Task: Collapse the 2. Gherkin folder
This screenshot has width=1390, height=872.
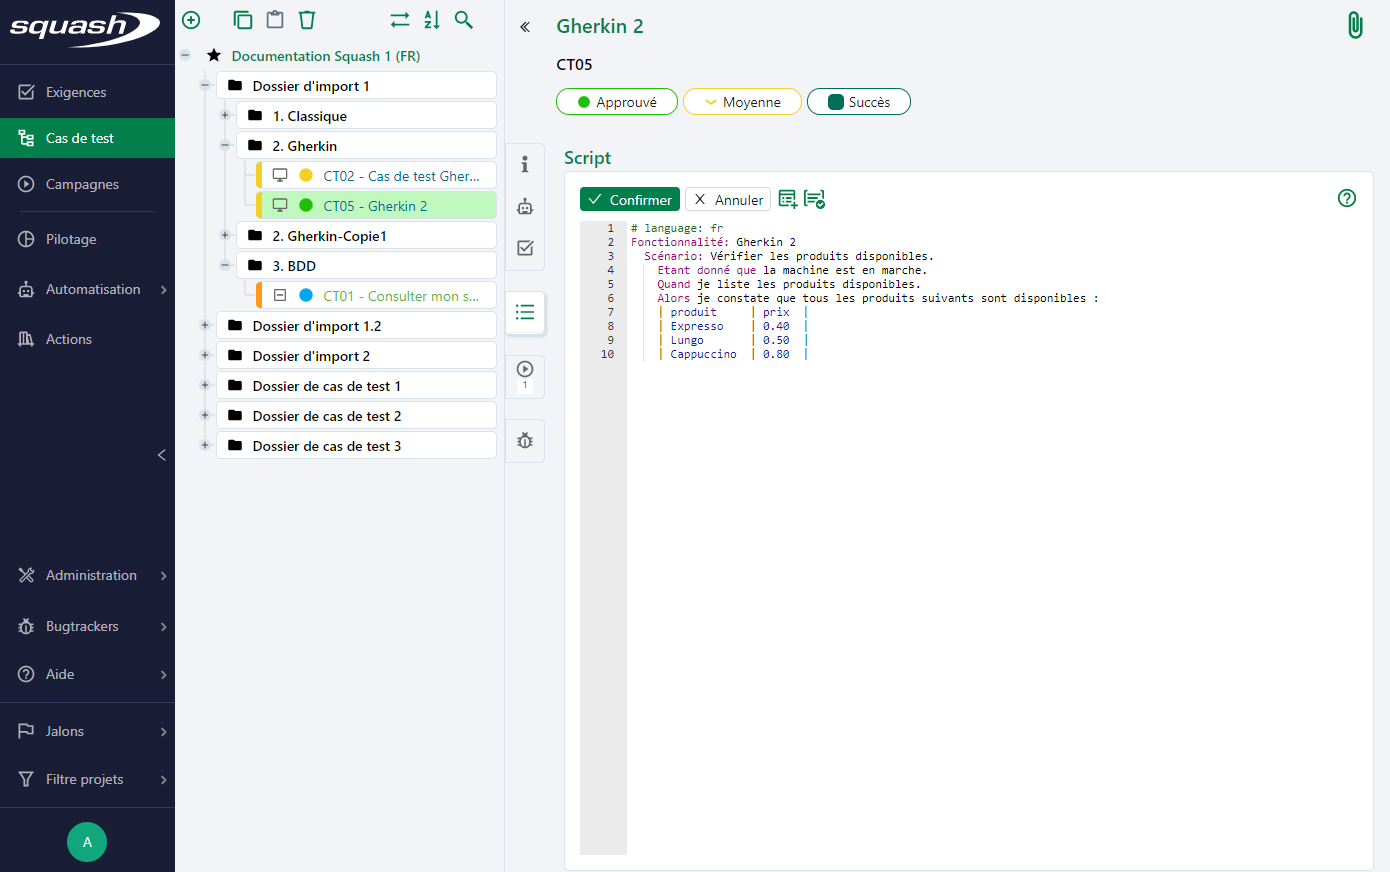Action: (225, 144)
